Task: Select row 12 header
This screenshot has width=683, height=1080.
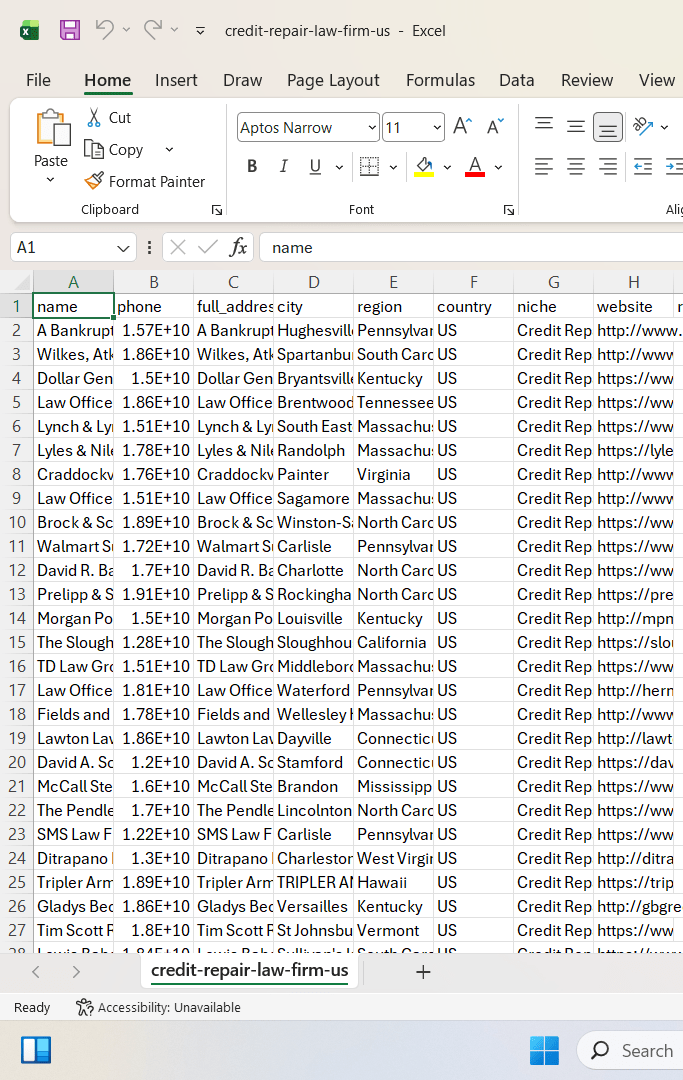Action: point(17,570)
